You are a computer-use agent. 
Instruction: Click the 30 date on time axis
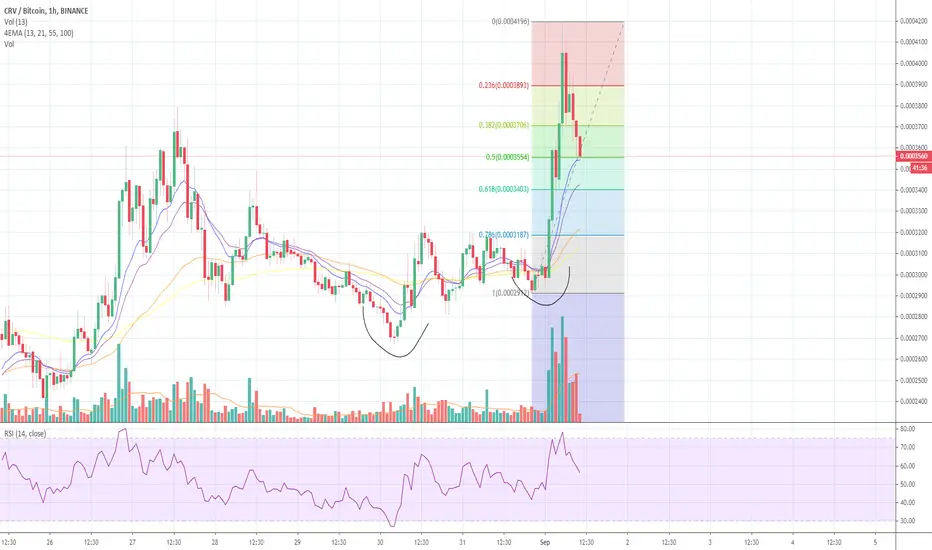coord(380,542)
